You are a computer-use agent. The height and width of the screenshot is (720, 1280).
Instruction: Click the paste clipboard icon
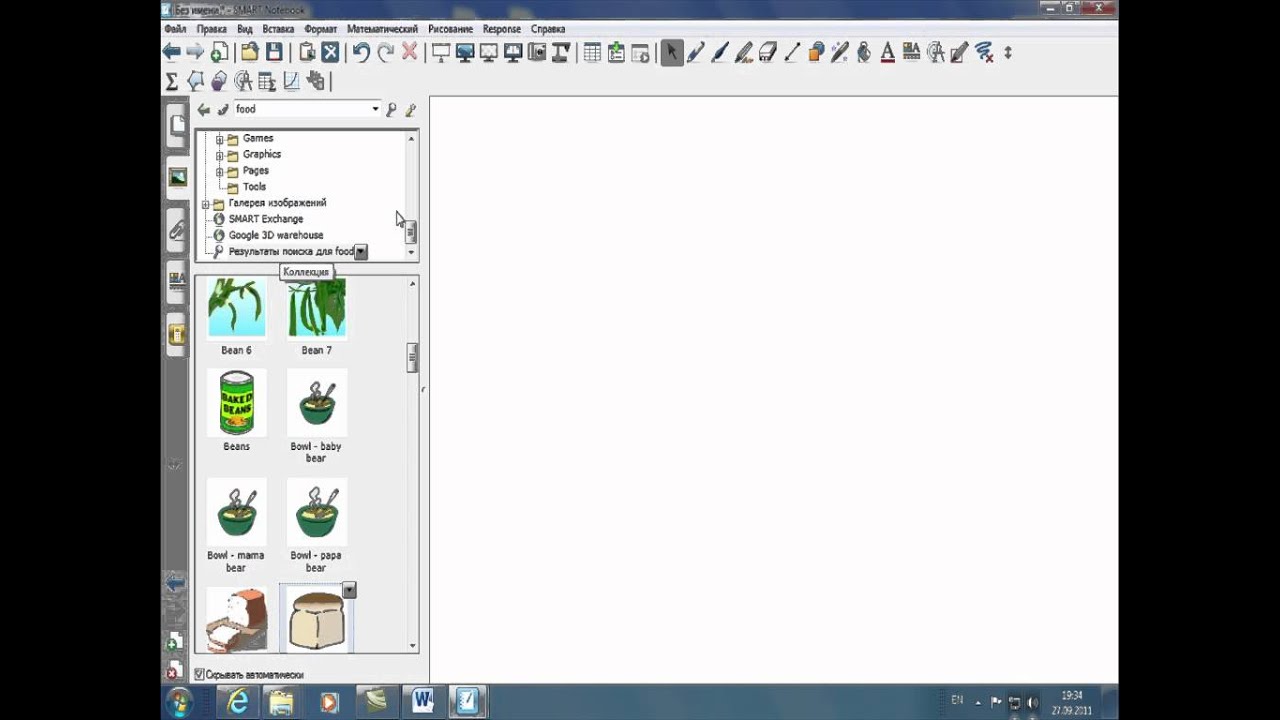coord(307,53)
